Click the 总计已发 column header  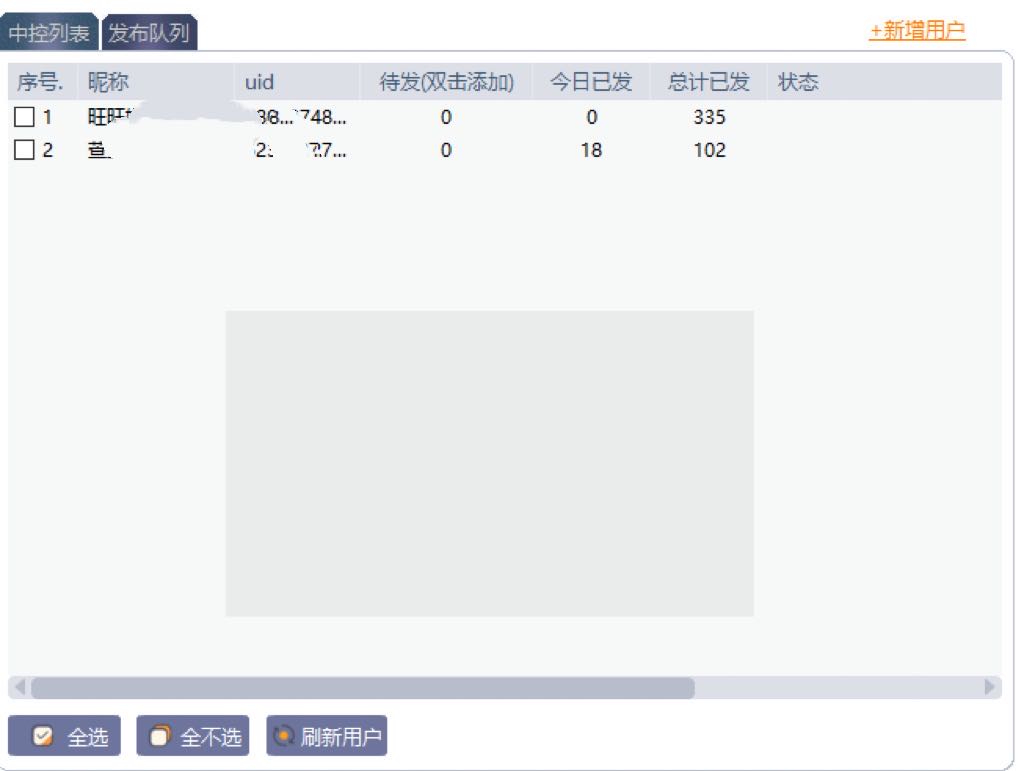708,82
